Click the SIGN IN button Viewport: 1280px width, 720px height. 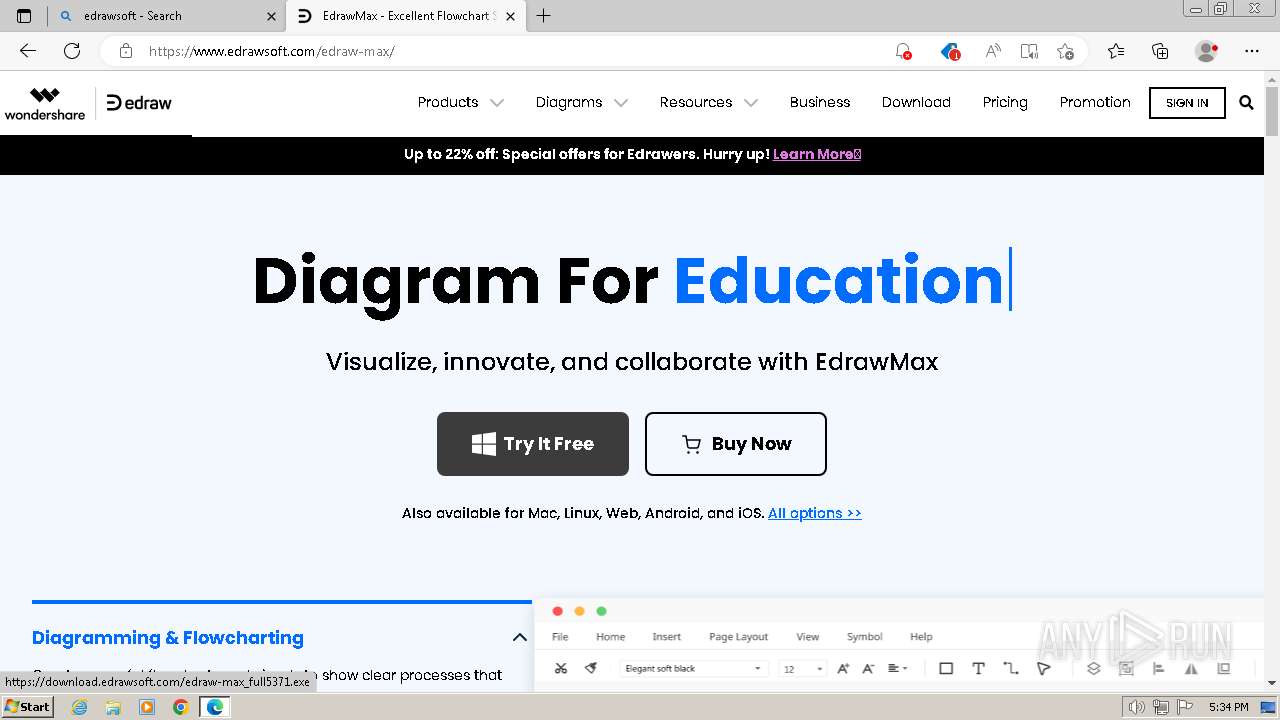pyautogui.click(x=1187, y=102)
